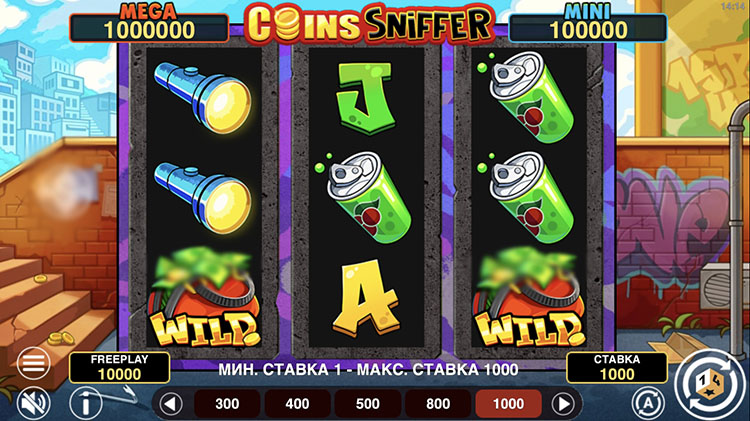Click the yellow A symbol
Viewport: 750px width, 421px height.
(365, 298)
